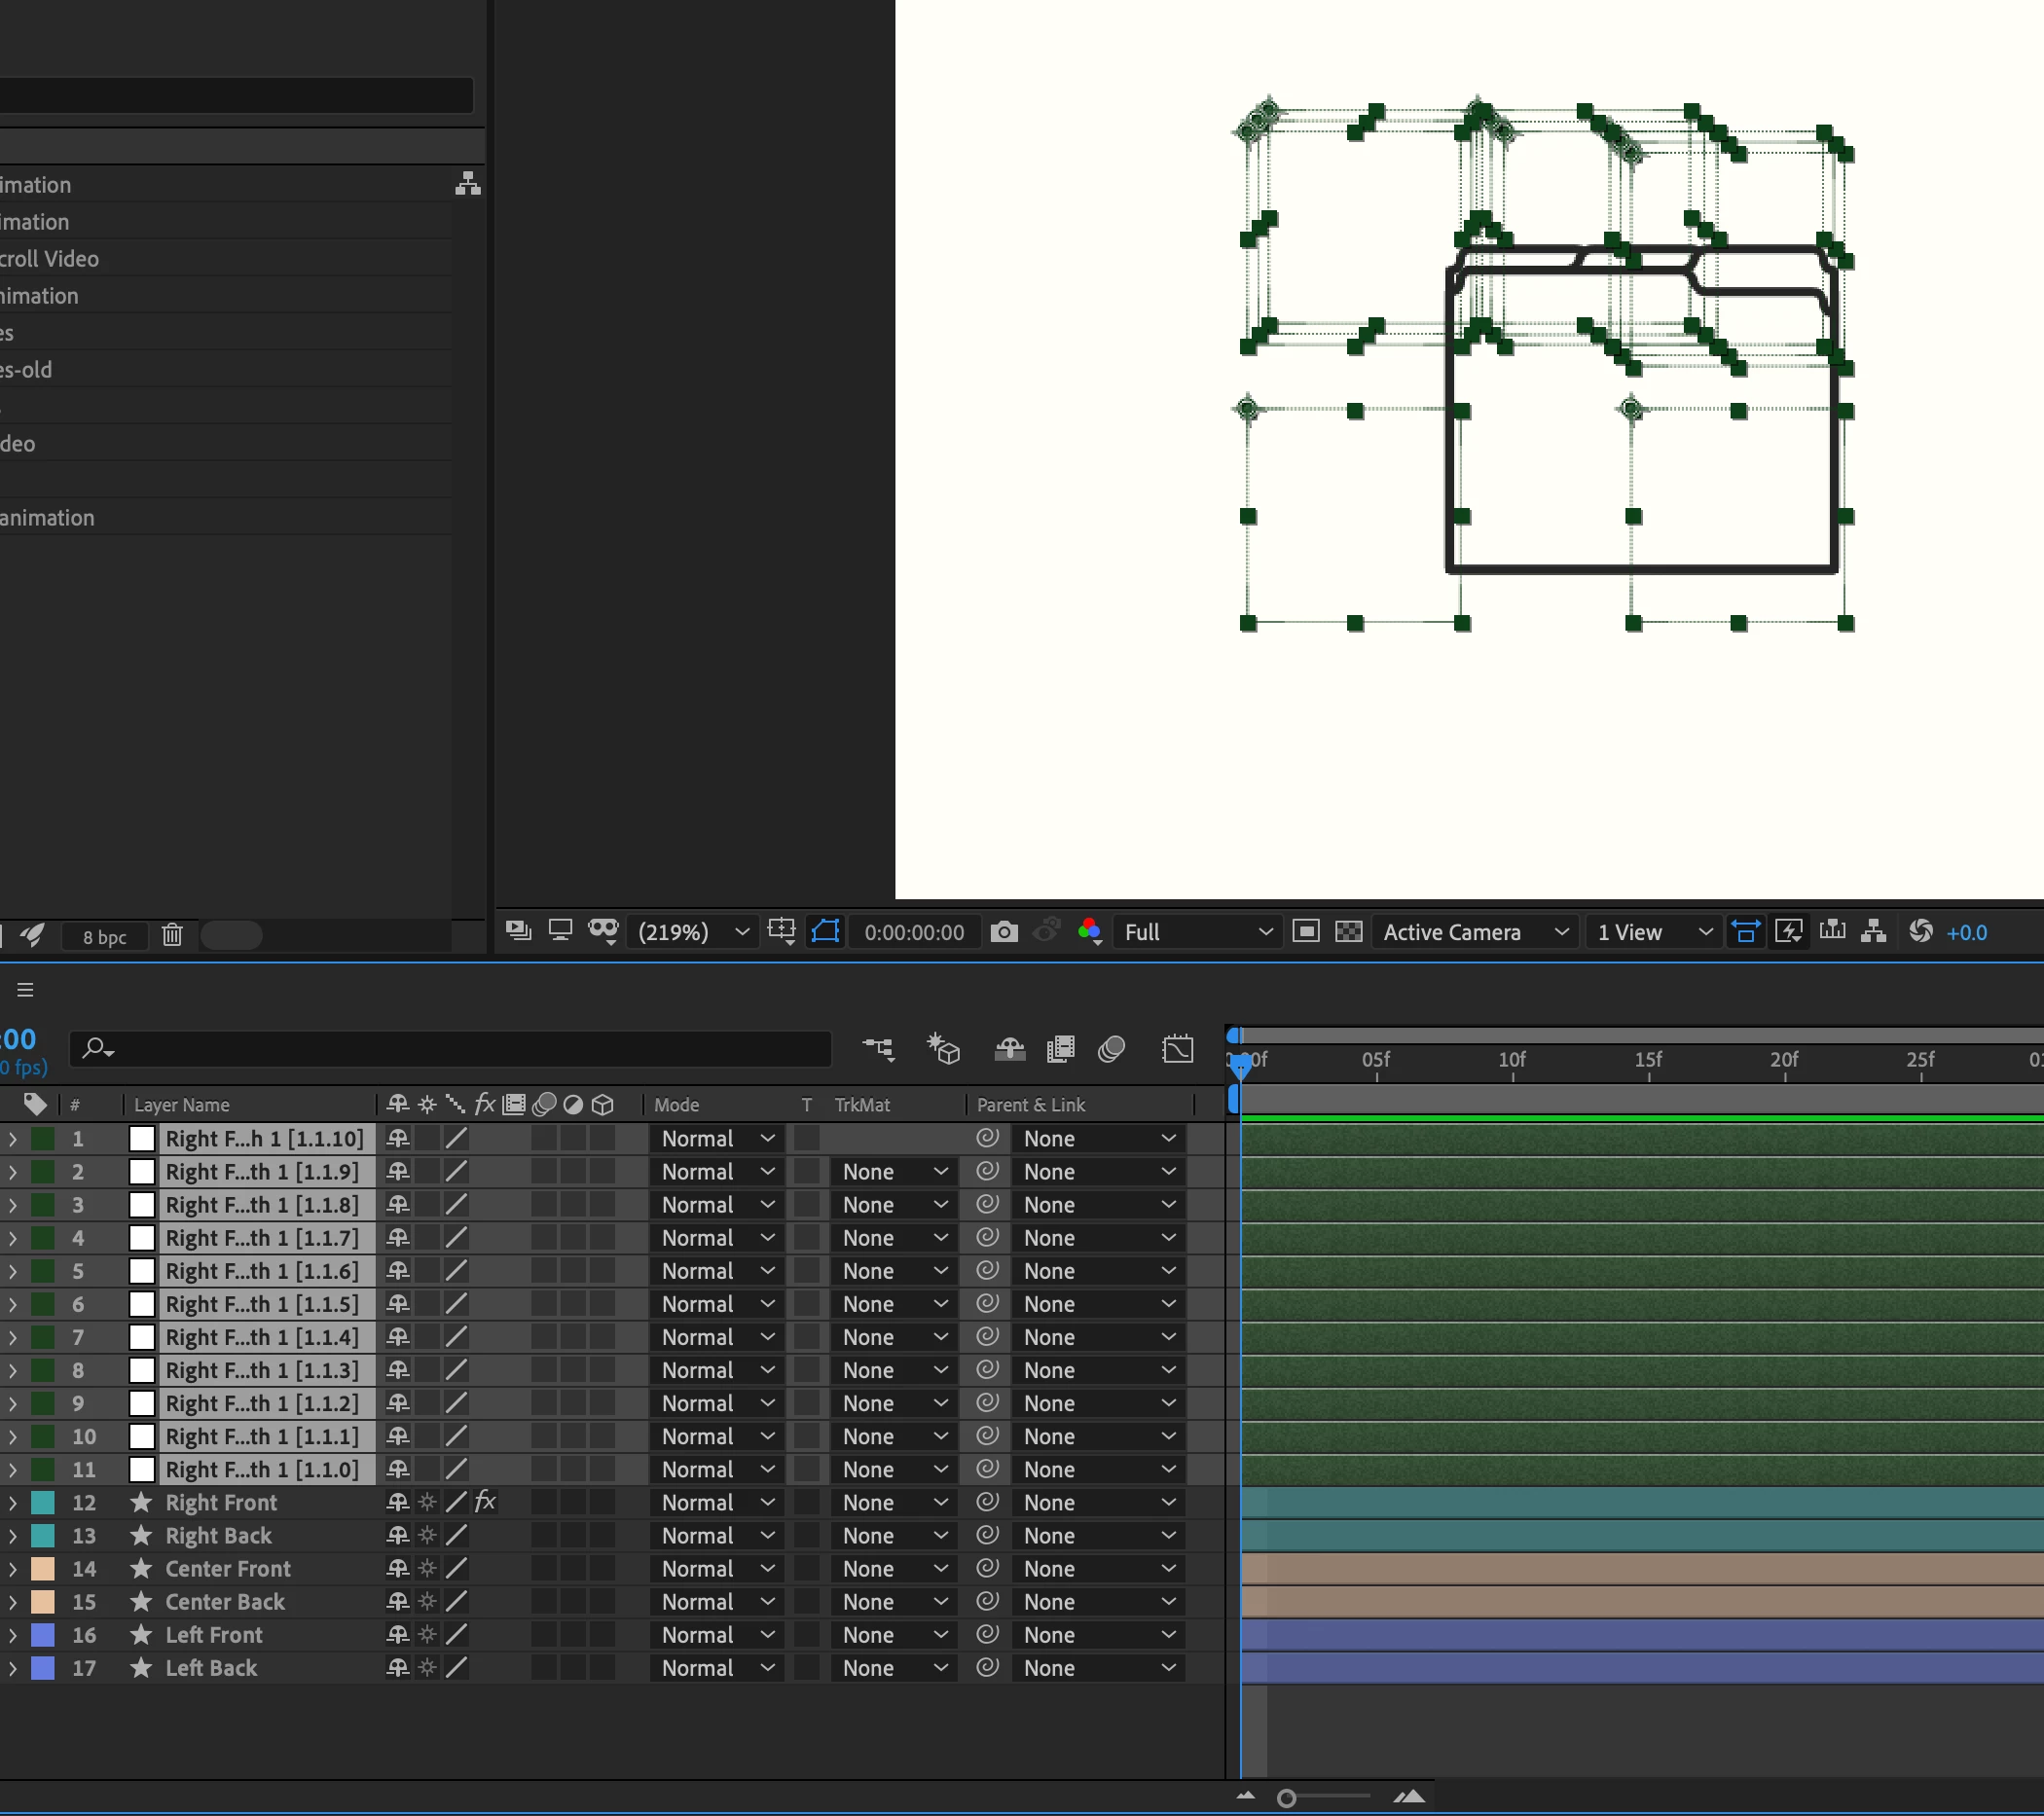Enable the Motion Blur timeline switch

coord(1111,1049)
